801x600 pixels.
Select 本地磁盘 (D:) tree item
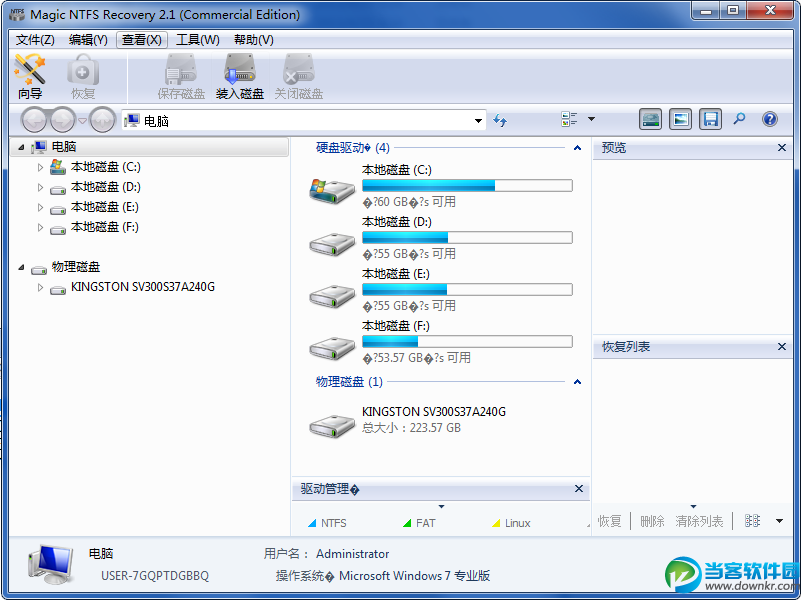click(x=105, y=187)
